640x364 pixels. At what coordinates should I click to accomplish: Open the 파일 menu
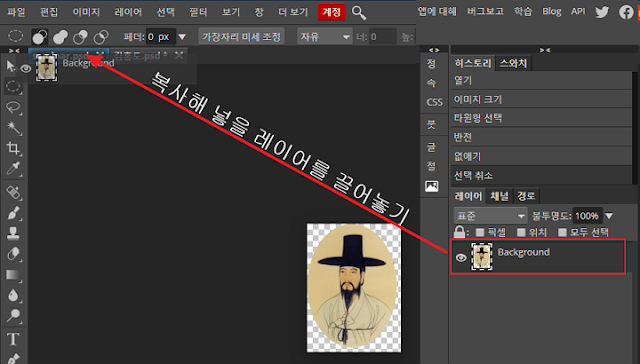(16, 12)
